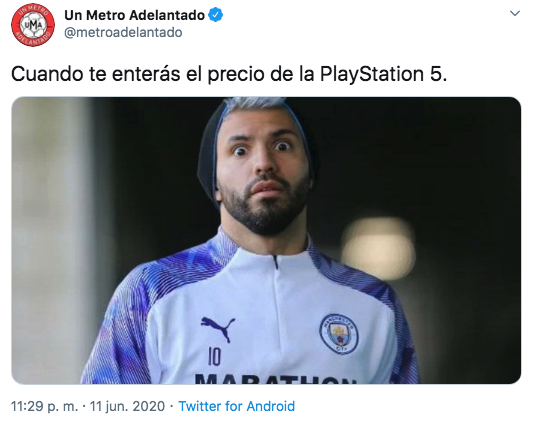
Task: Click the Puma logo on the jersey
Action: pyautogui.click(x=218, y=328)
